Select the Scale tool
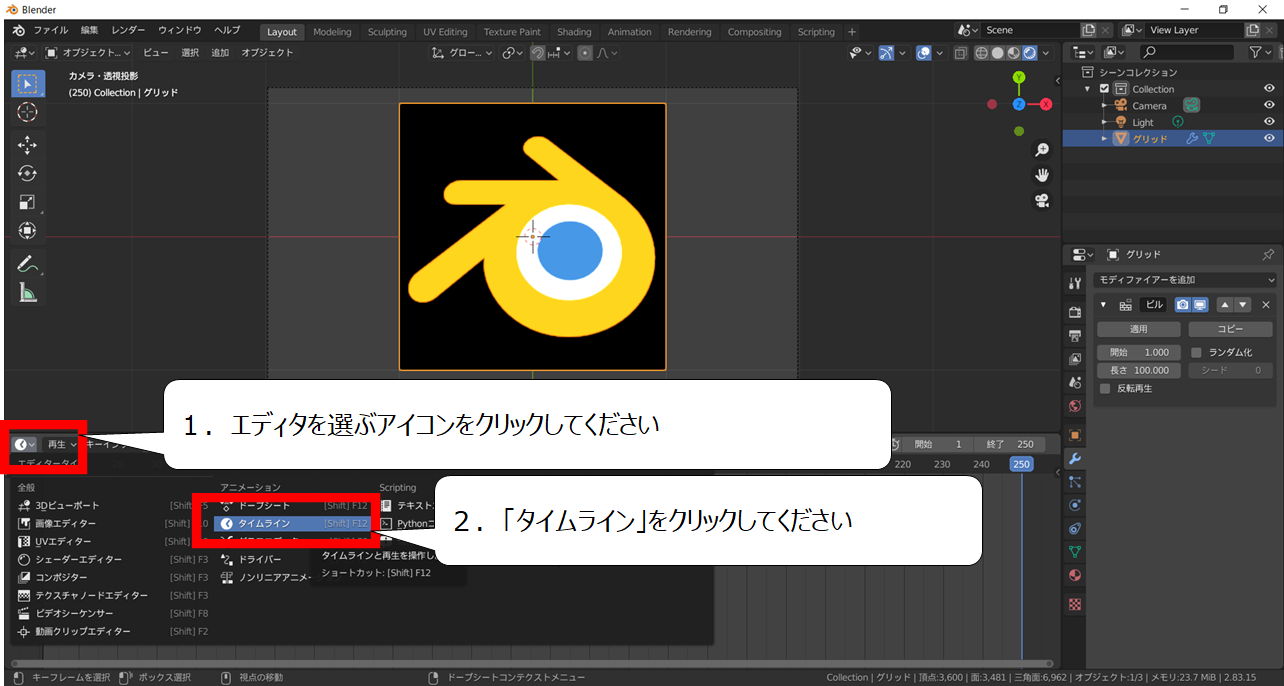This screenshot has width=1284, height=686. (27, 202)
